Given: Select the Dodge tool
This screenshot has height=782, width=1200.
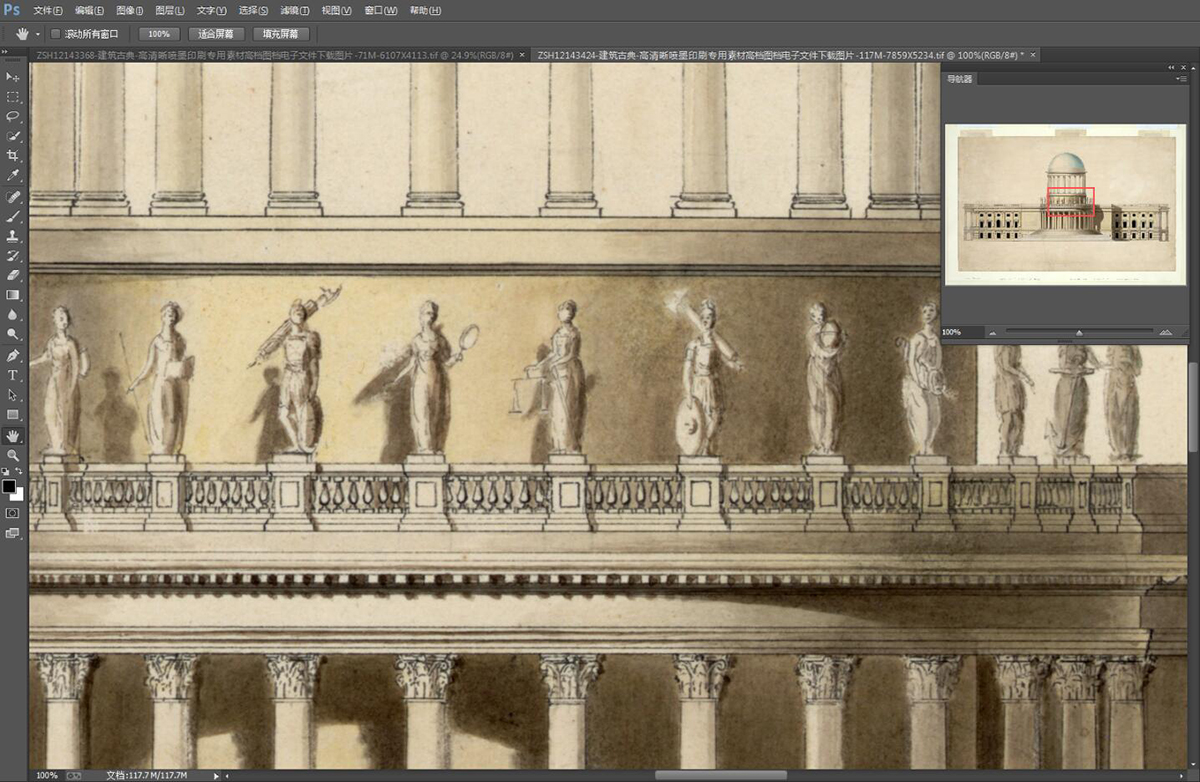Looking at the screenshot, I should (13, 335).
